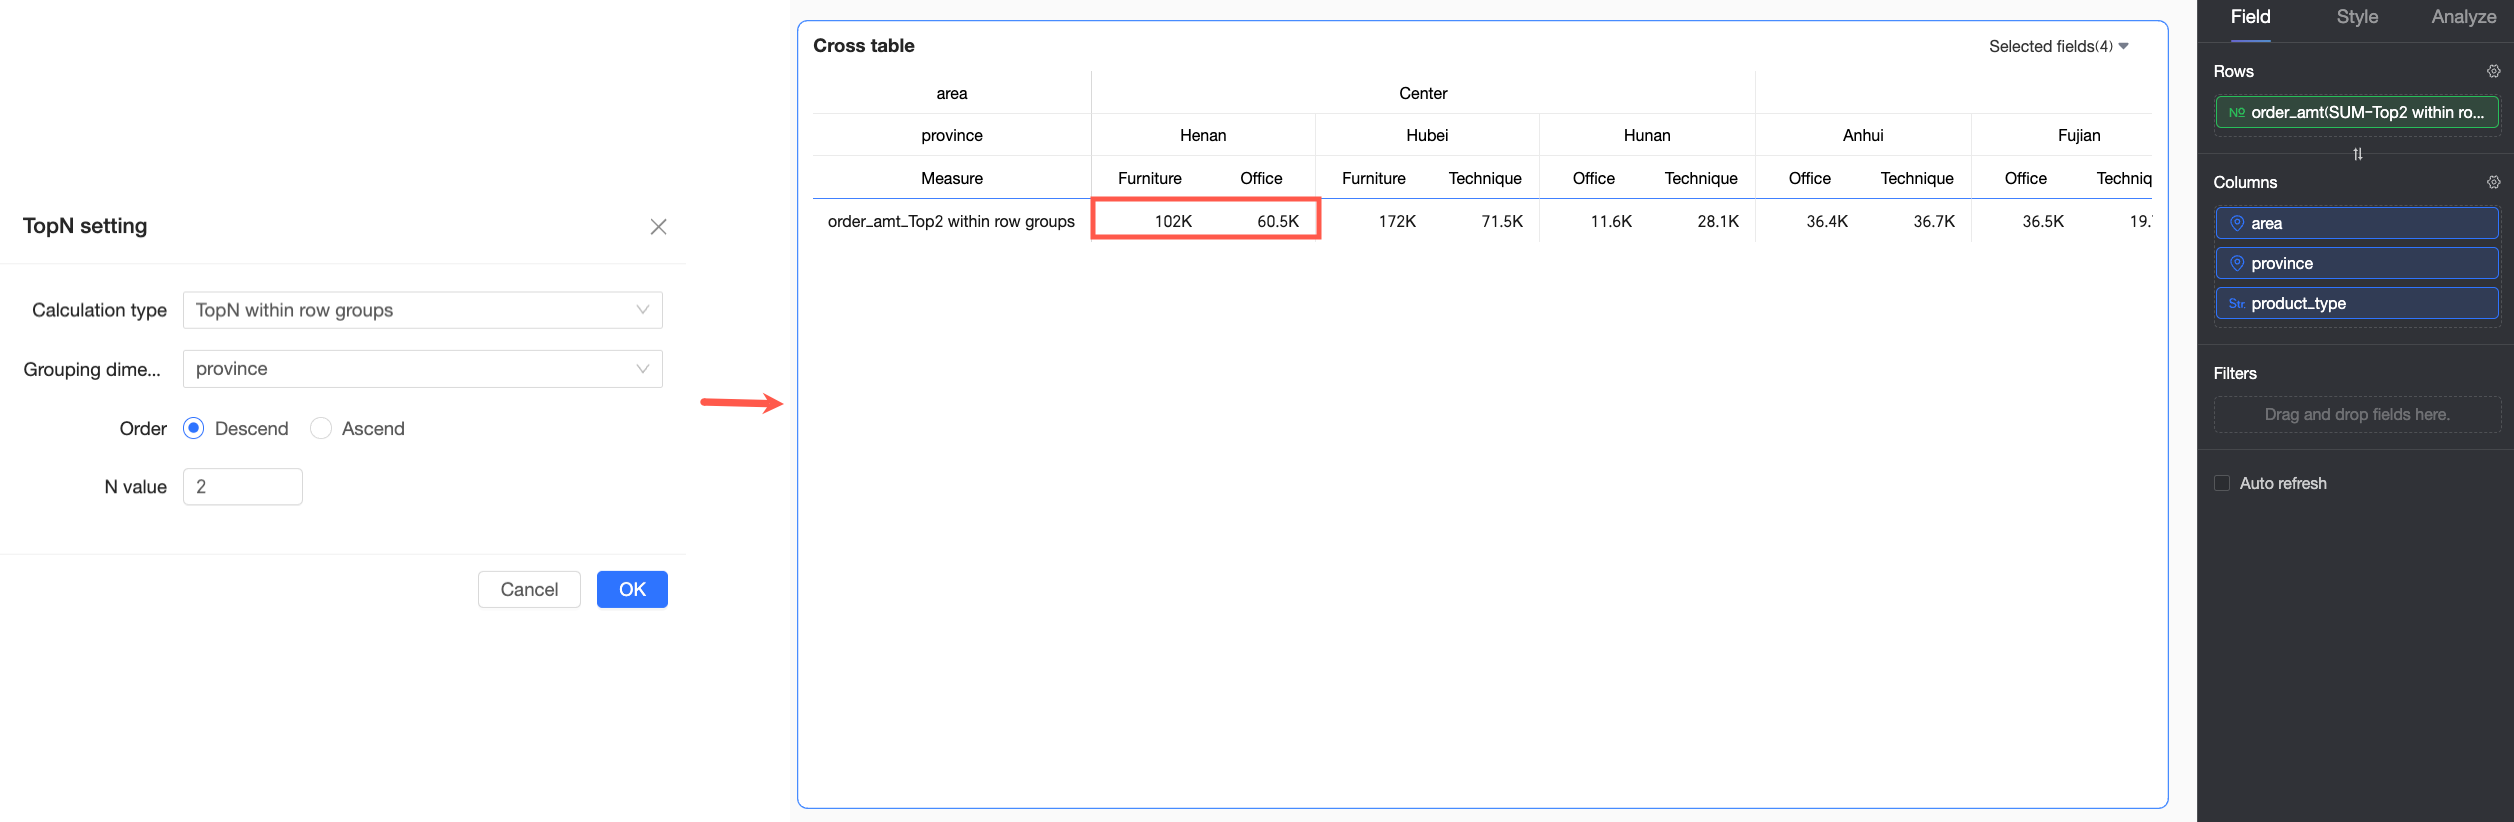Click the Furniture header under Henan
This screenshot has height=822, width=2514.
point(1150,178)
